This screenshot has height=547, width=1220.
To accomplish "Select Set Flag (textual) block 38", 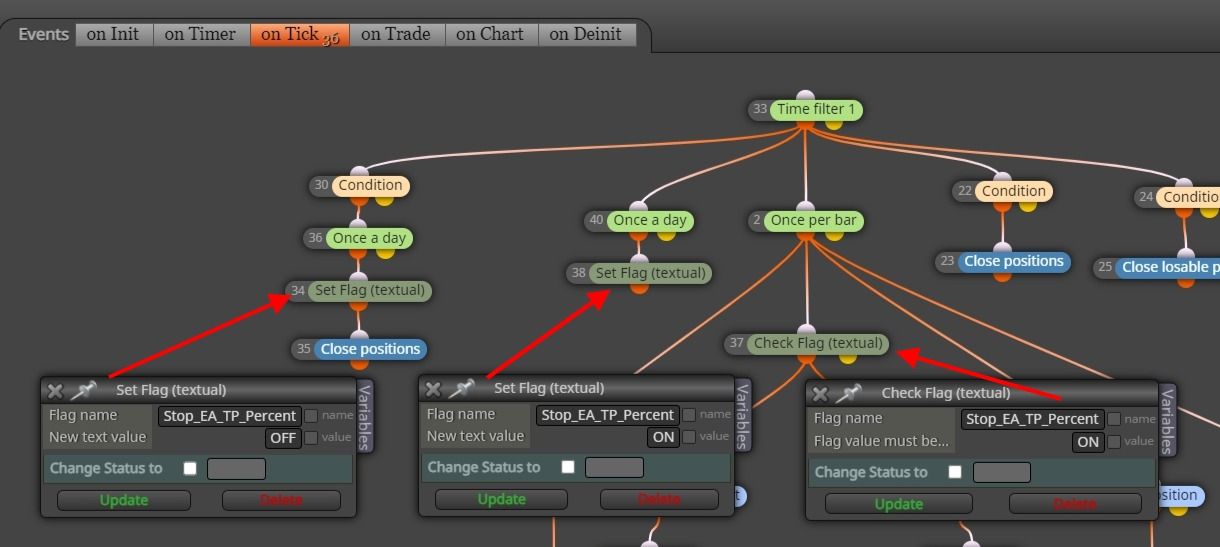I will (650, 273).
